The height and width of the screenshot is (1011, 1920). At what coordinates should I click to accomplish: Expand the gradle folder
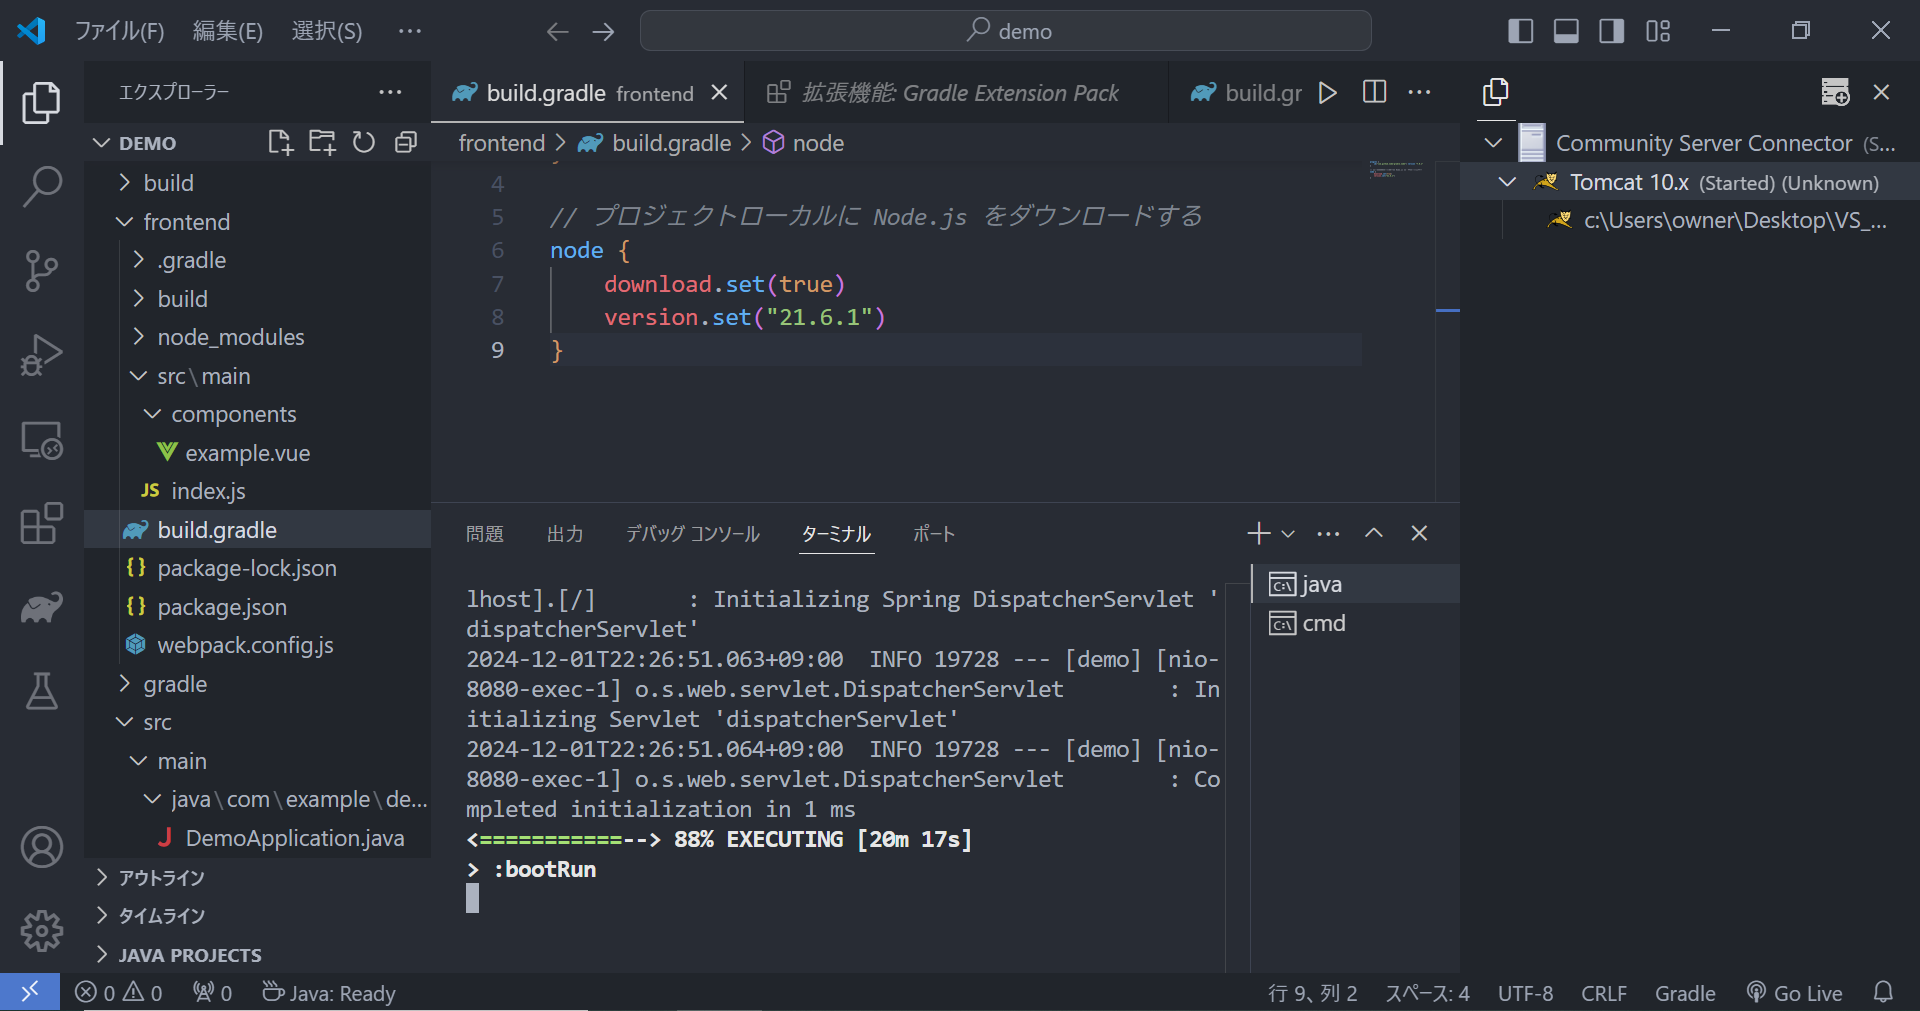(257, 684)
